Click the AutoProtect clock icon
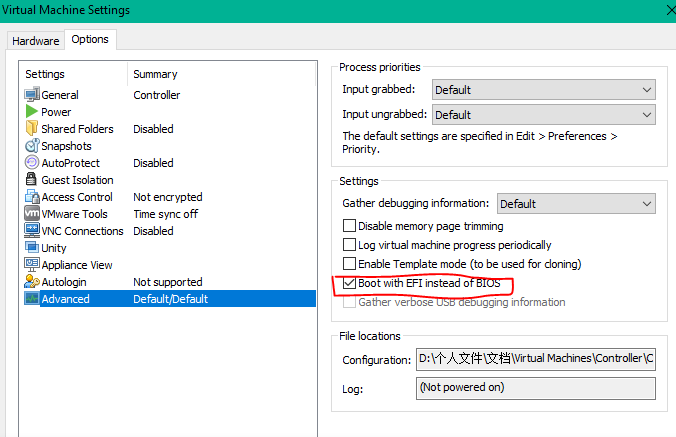This screenshot has height=437, width=676. [32, 163]
